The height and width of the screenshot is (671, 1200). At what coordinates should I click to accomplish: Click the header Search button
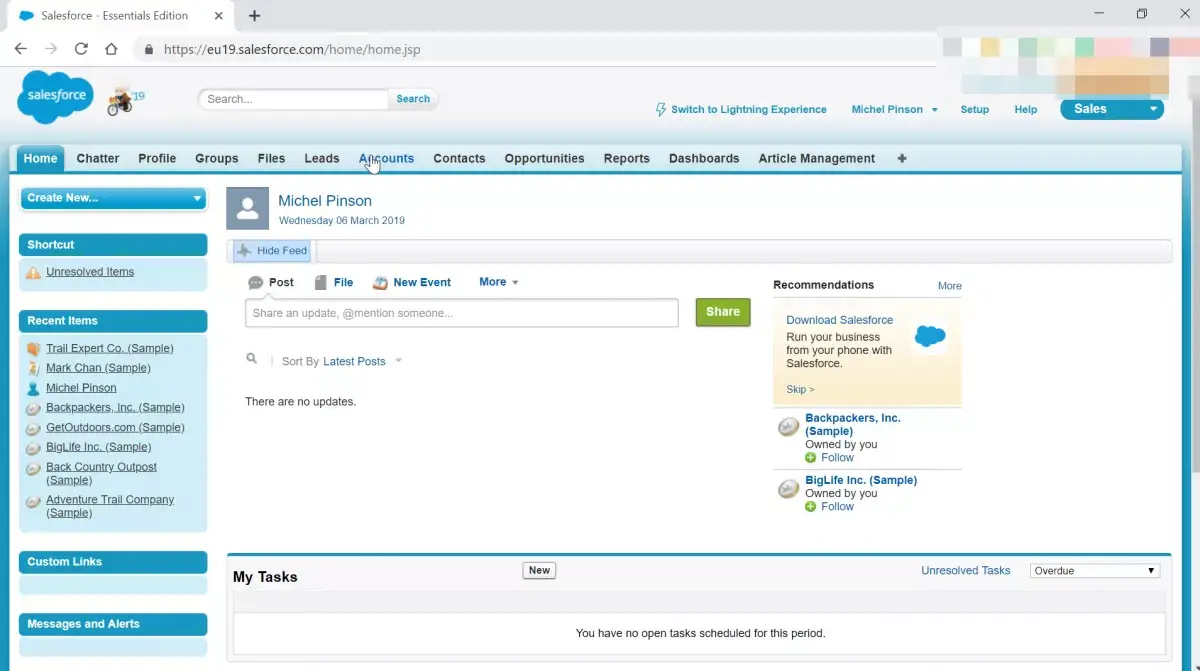click(x=413, y=99)
